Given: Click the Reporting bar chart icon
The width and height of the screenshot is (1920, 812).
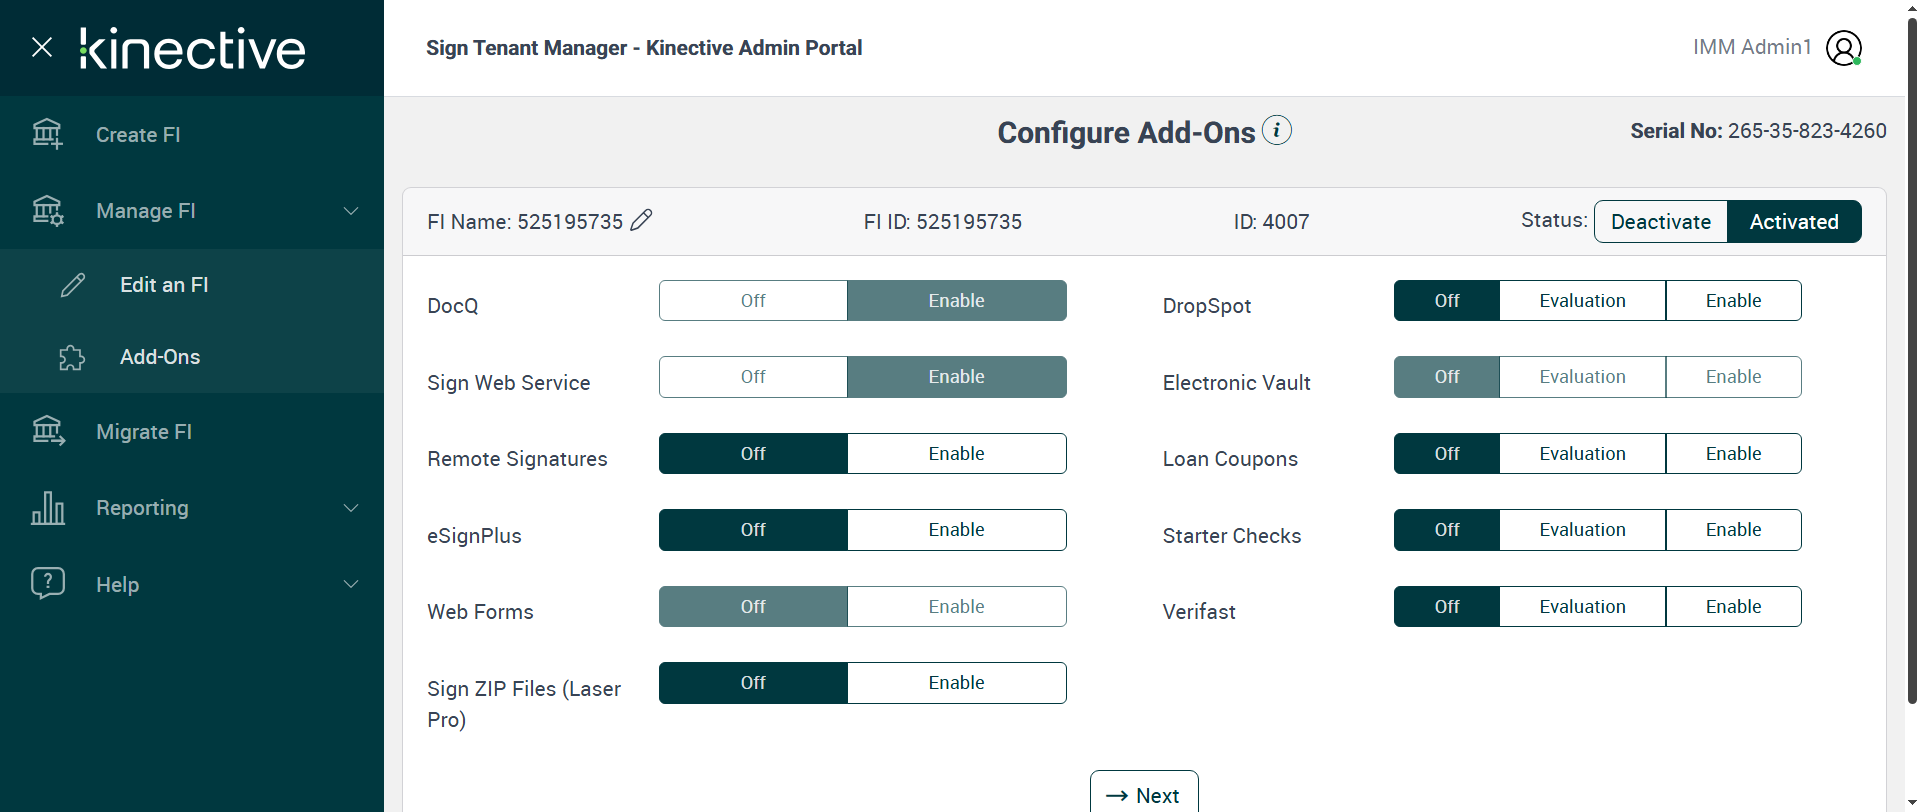Looking at the screenshot, I should point(47,508).
